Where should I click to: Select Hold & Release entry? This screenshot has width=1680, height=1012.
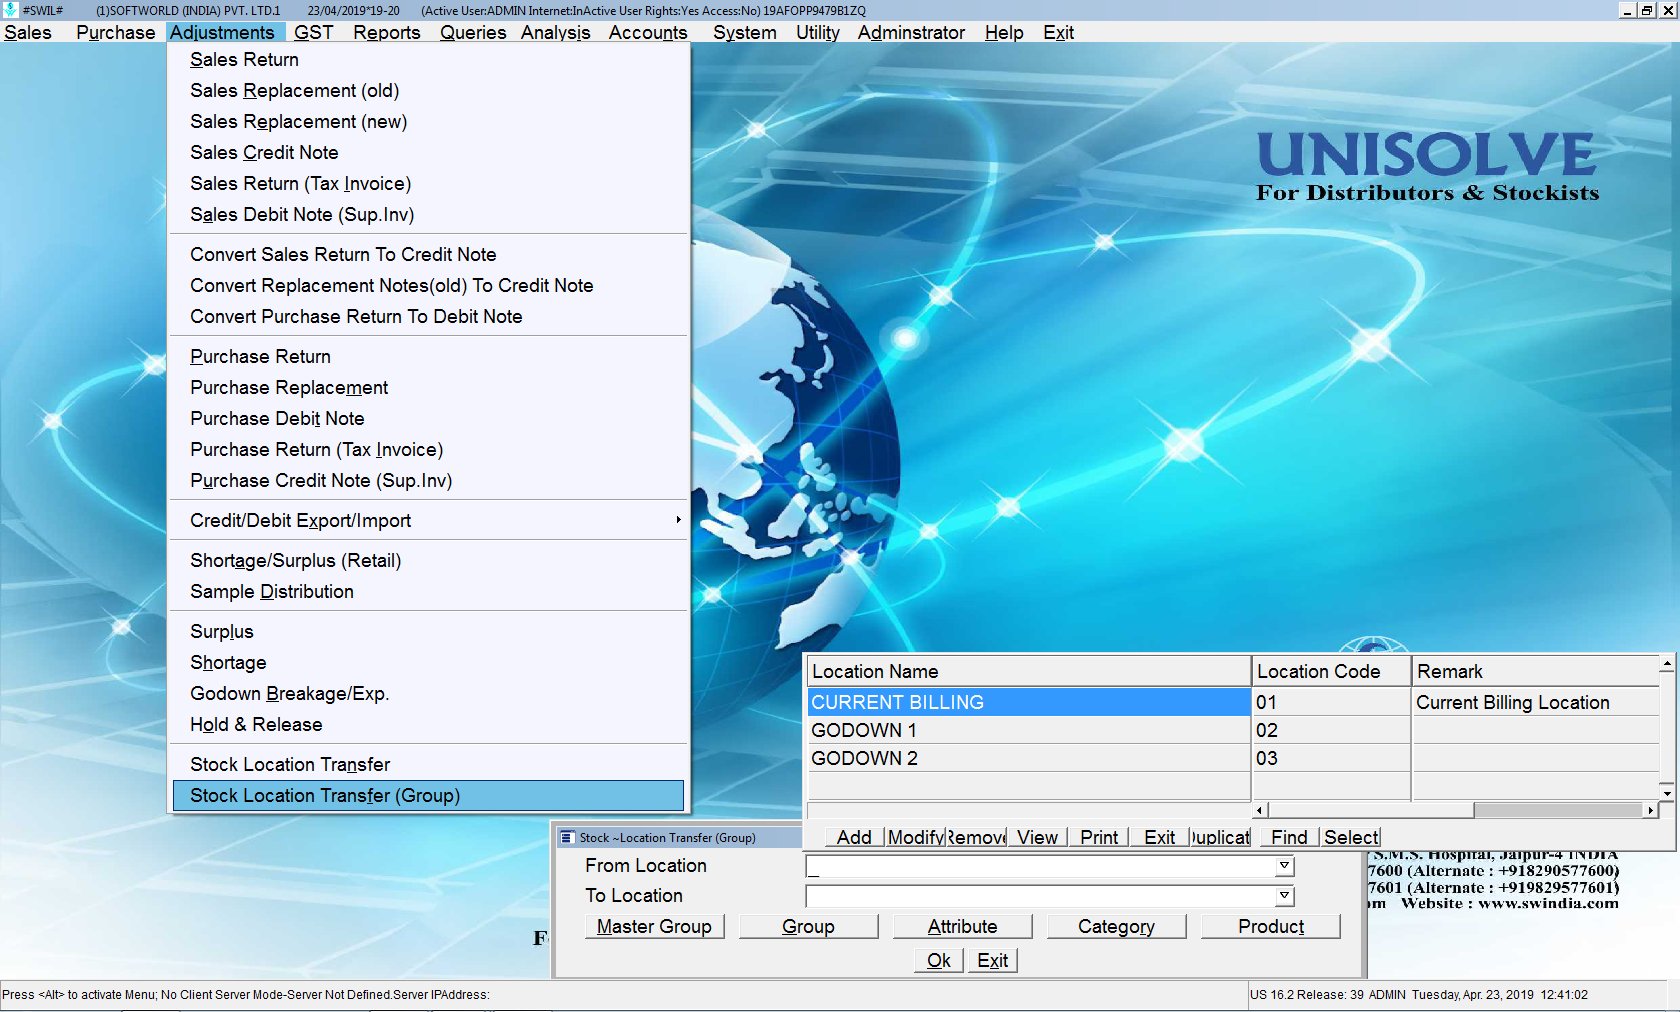pyautogui.click(x=428, y=725)
